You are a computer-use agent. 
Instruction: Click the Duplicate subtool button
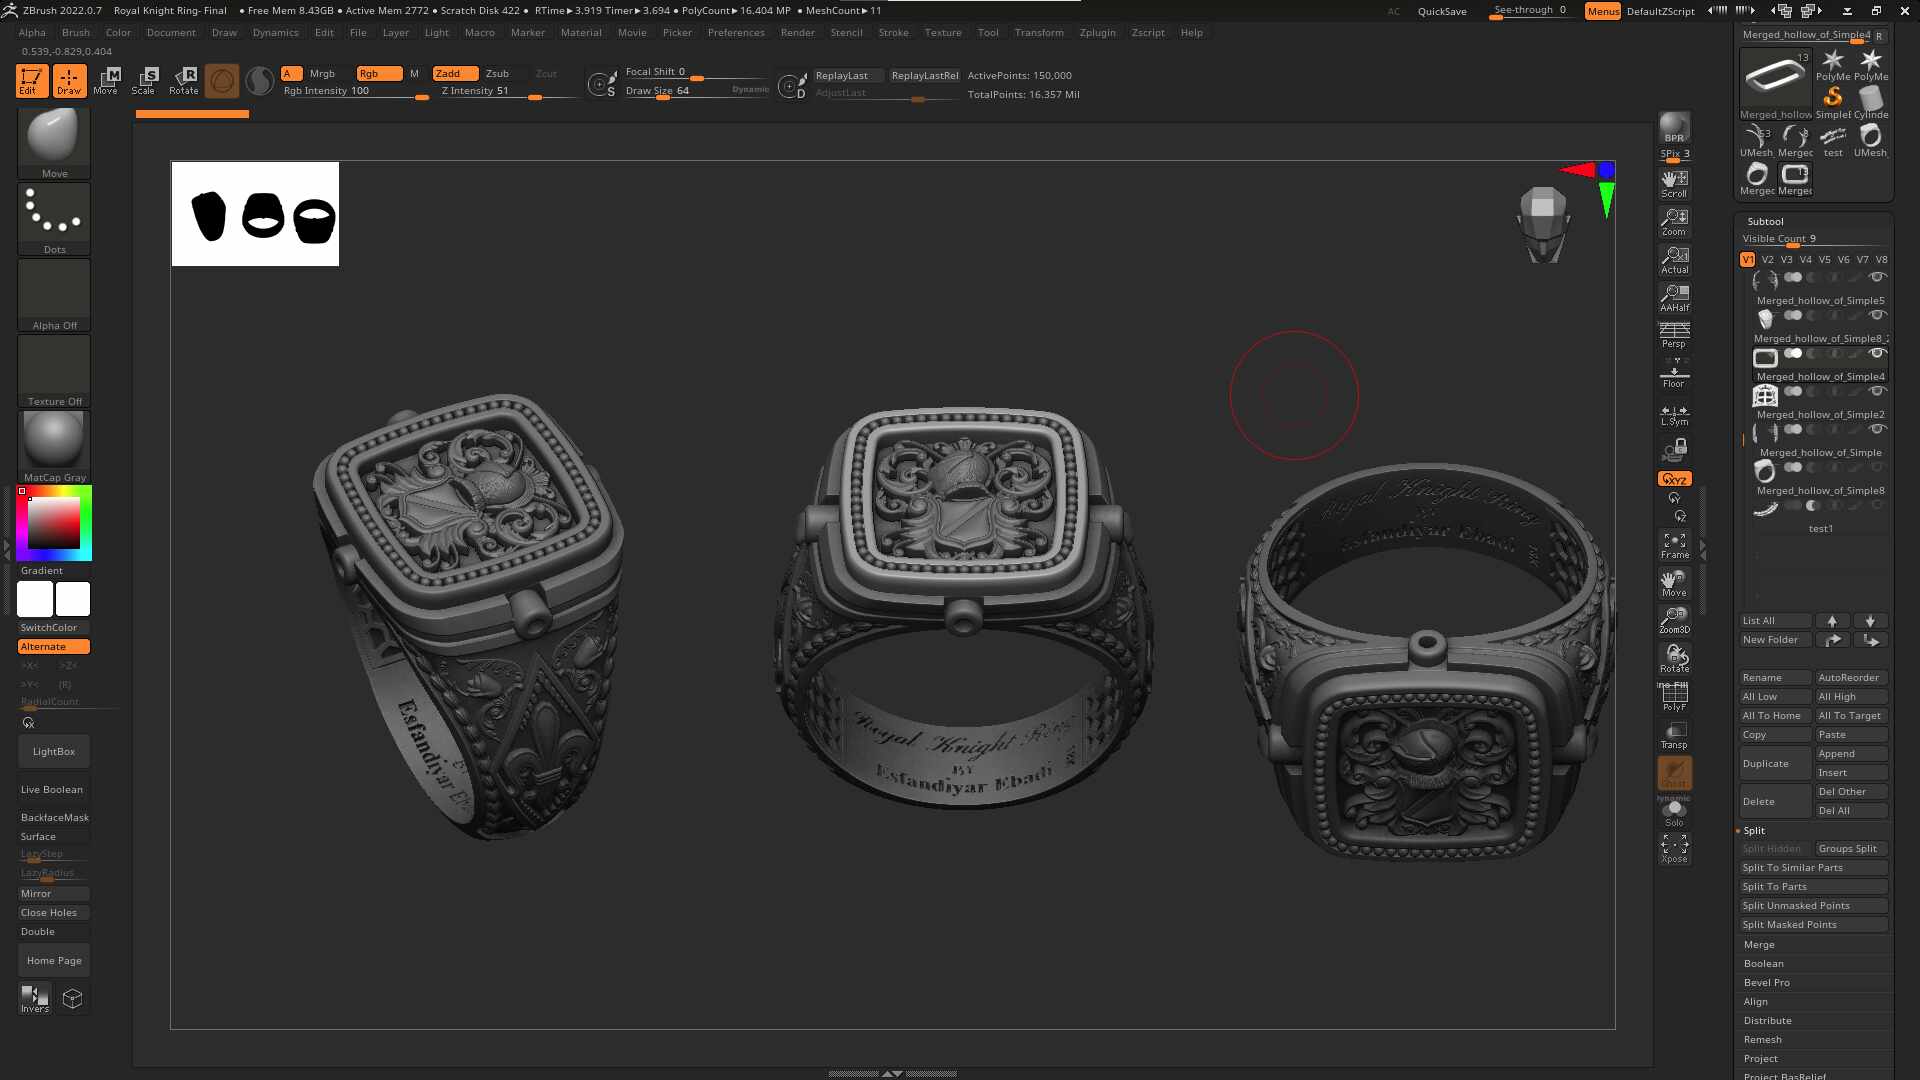[x=1774, y=763]
